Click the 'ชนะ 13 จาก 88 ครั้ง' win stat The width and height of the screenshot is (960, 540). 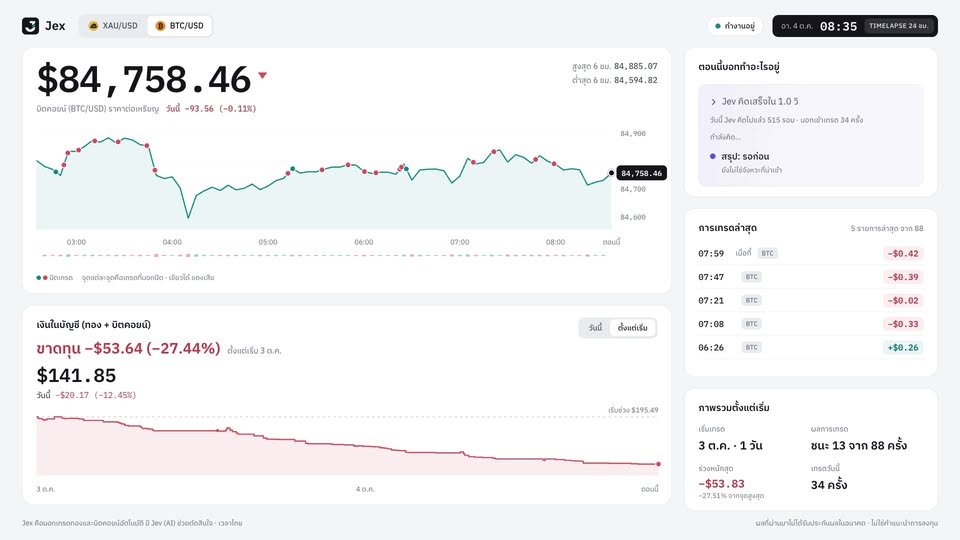coord(859,446)
